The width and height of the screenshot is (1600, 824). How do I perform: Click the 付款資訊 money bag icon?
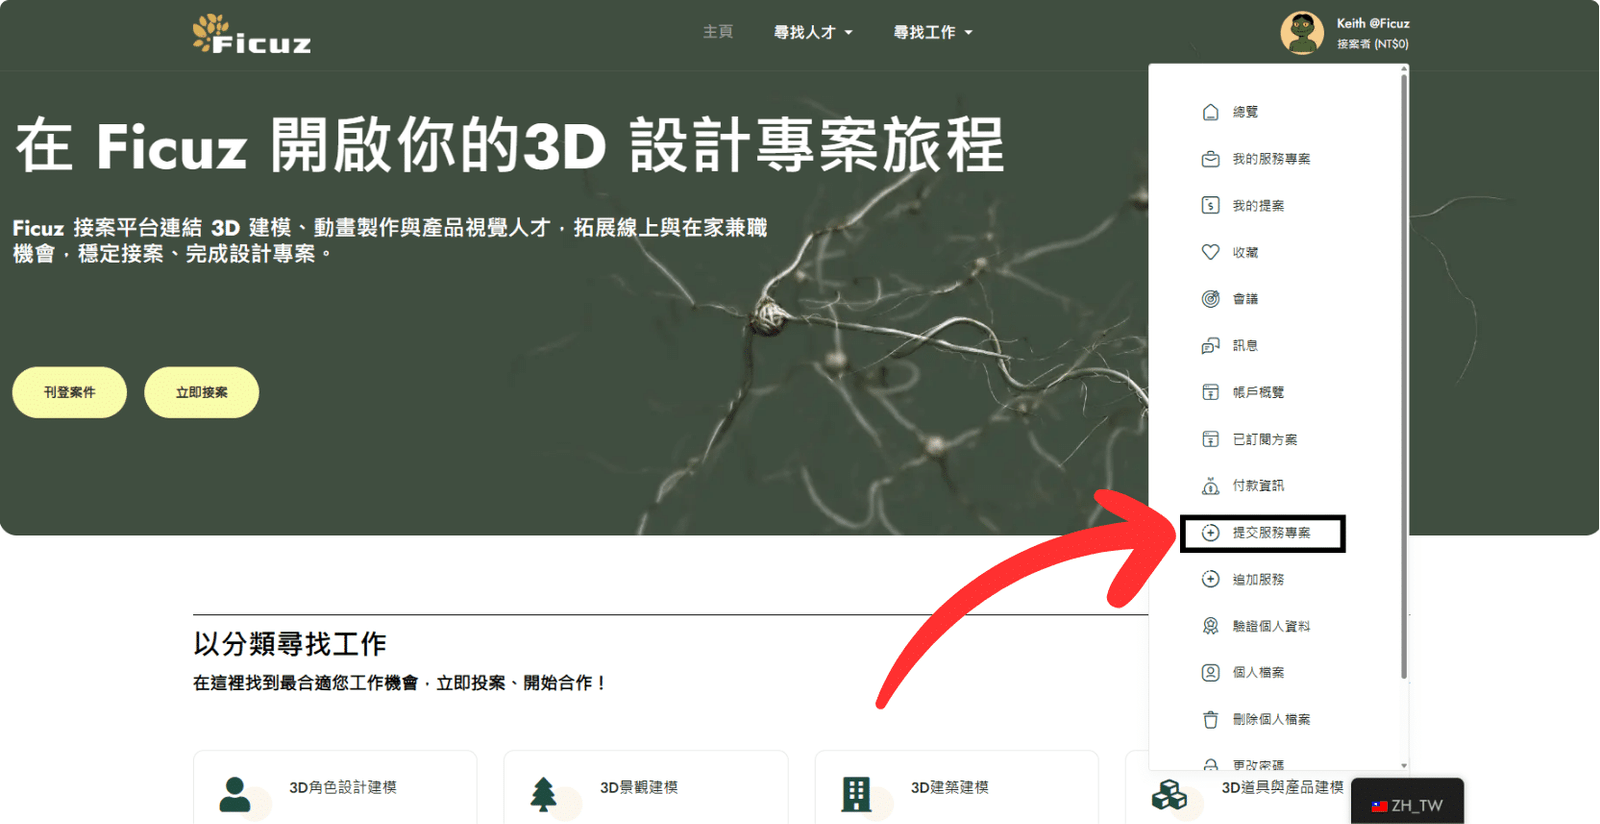tap(1210, 486)
